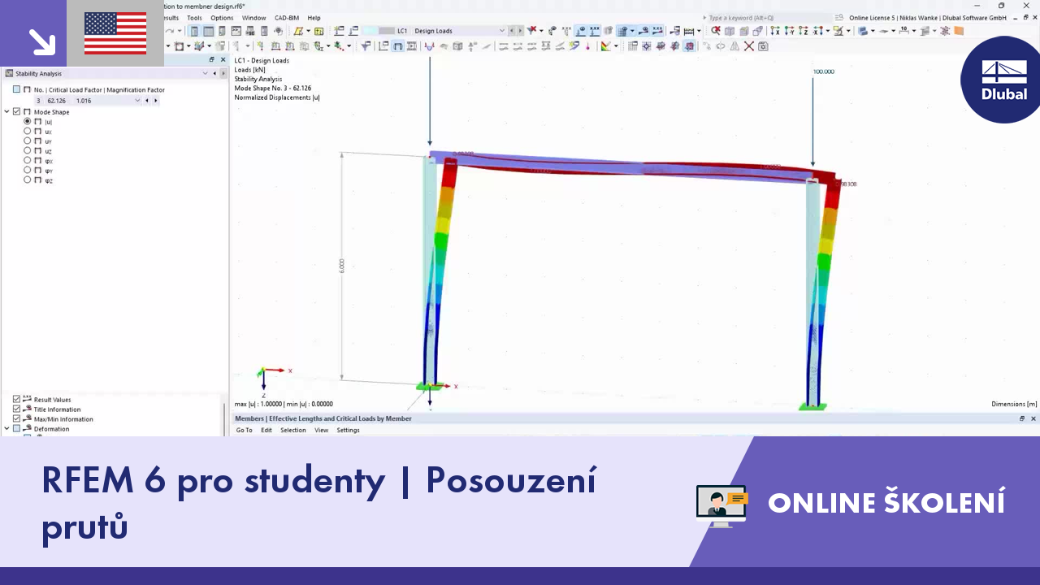Click the grid settings icon after gradient icon
1040x585 pixels.
tap(632, 46)
